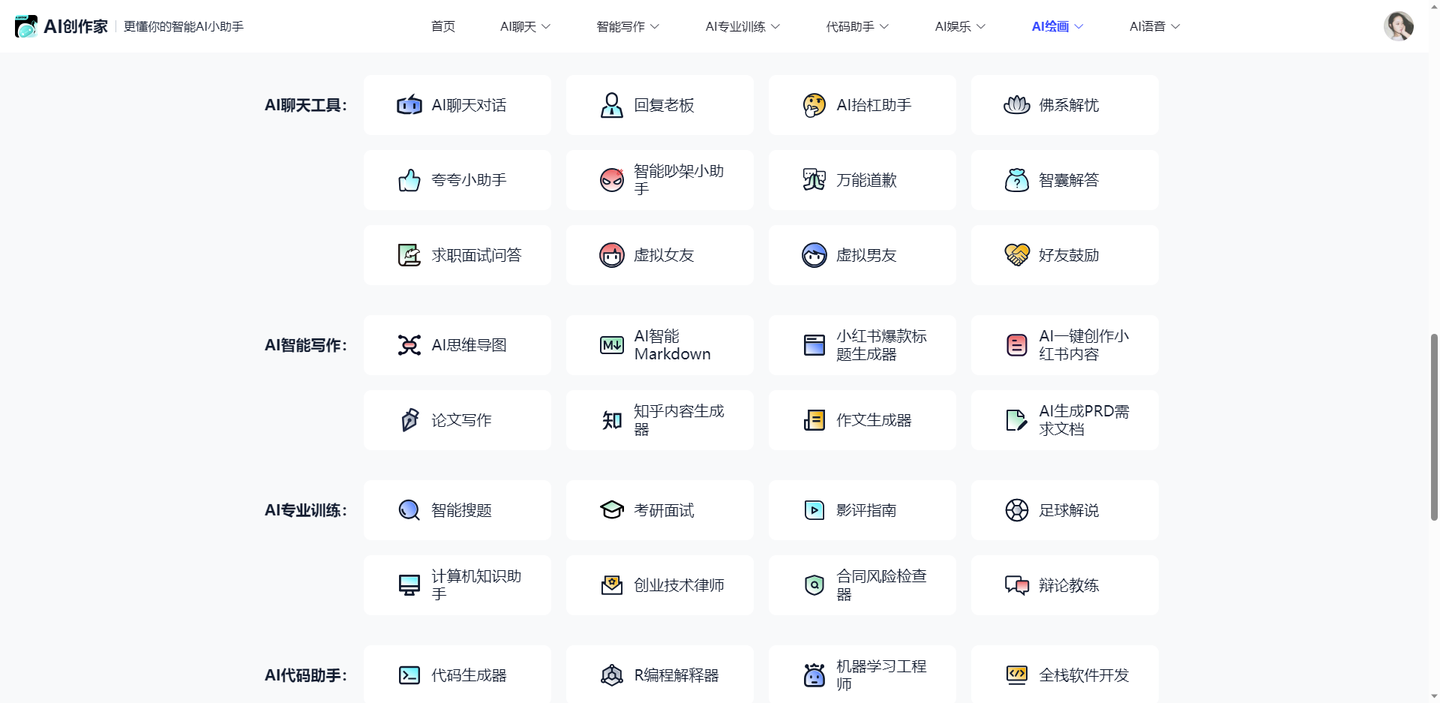This screenshot has width=1440, height=703.
Task: Click the 足球解说 soccer ball icon
Action: (x=1016, y=510)
